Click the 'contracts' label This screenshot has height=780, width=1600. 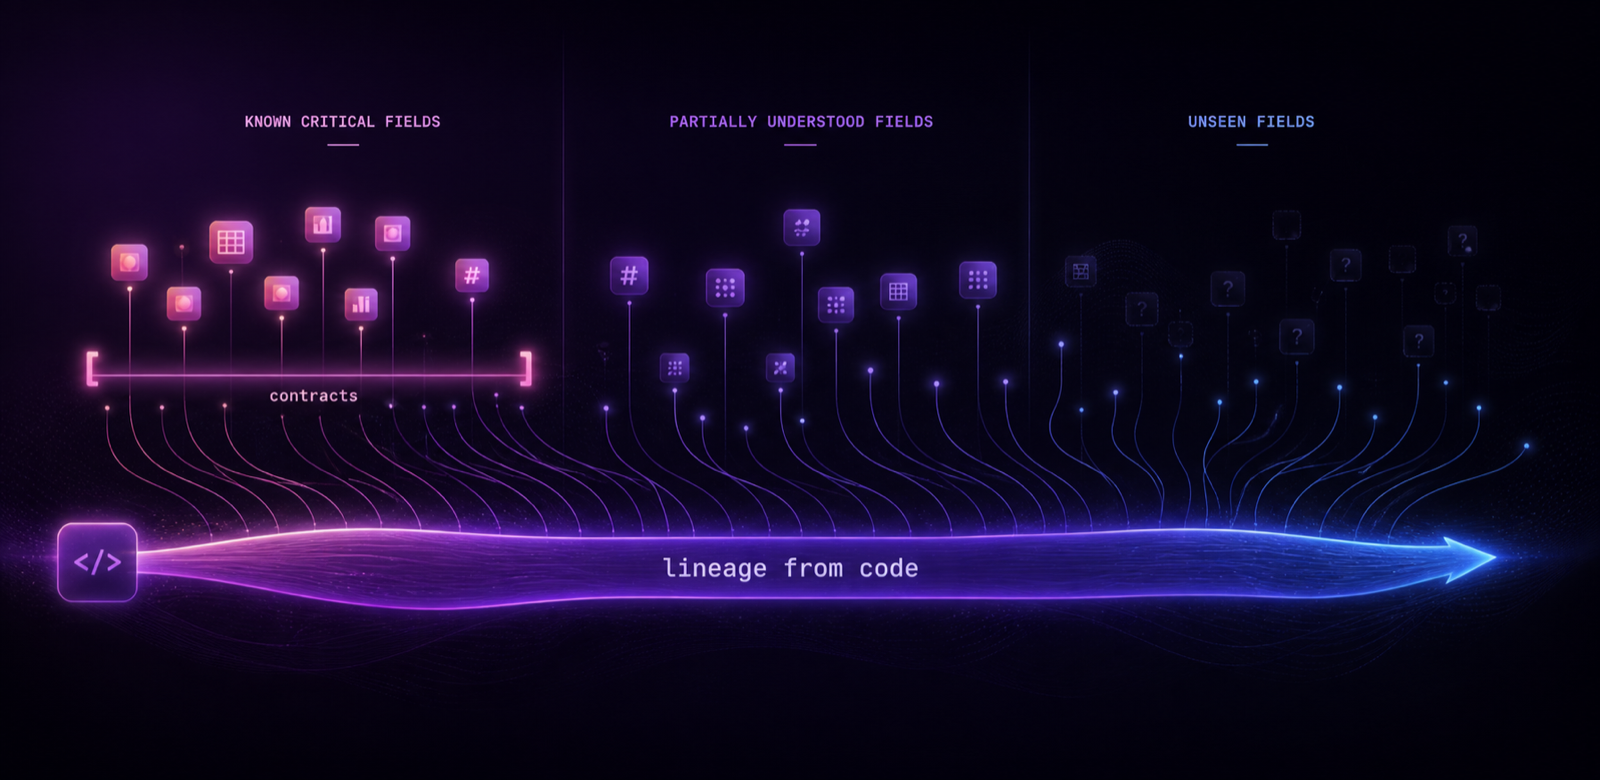point(313,396)
